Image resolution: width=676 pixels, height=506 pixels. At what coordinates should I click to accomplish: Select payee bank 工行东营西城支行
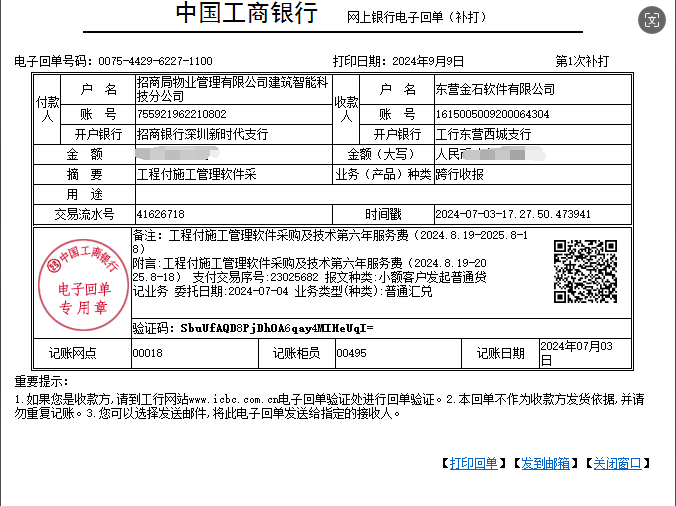click(483, 134)
